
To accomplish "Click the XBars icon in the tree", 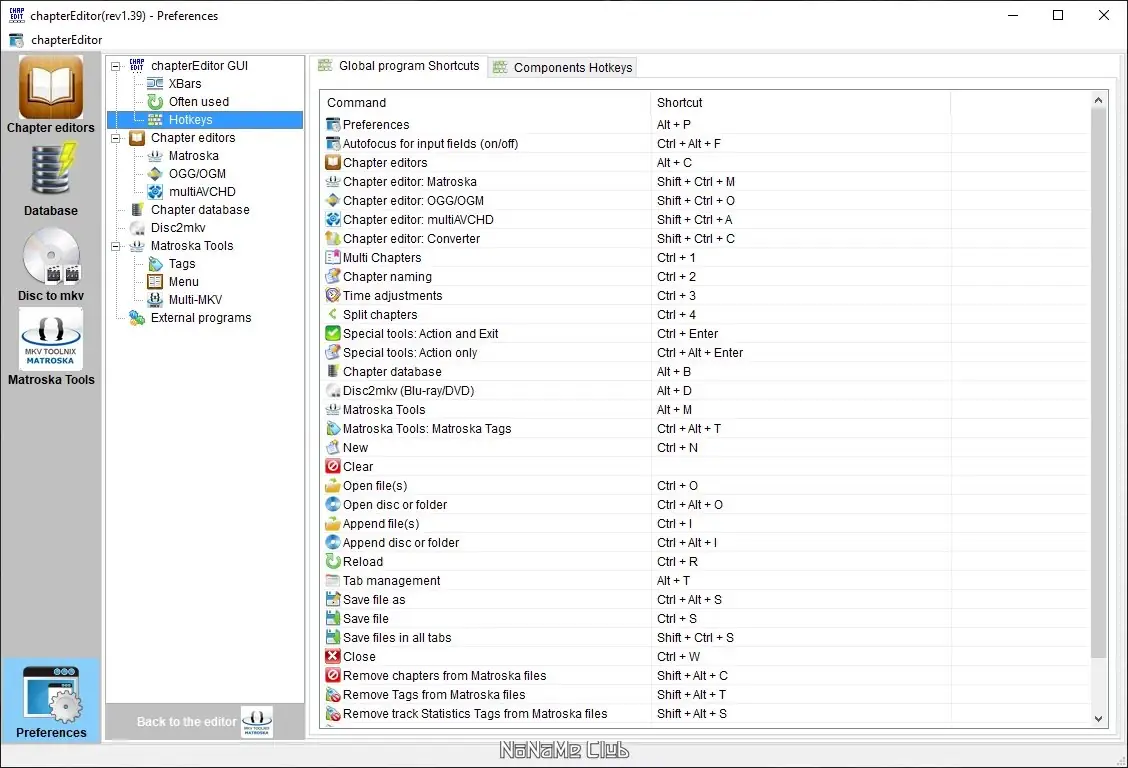I will point(155,83).
